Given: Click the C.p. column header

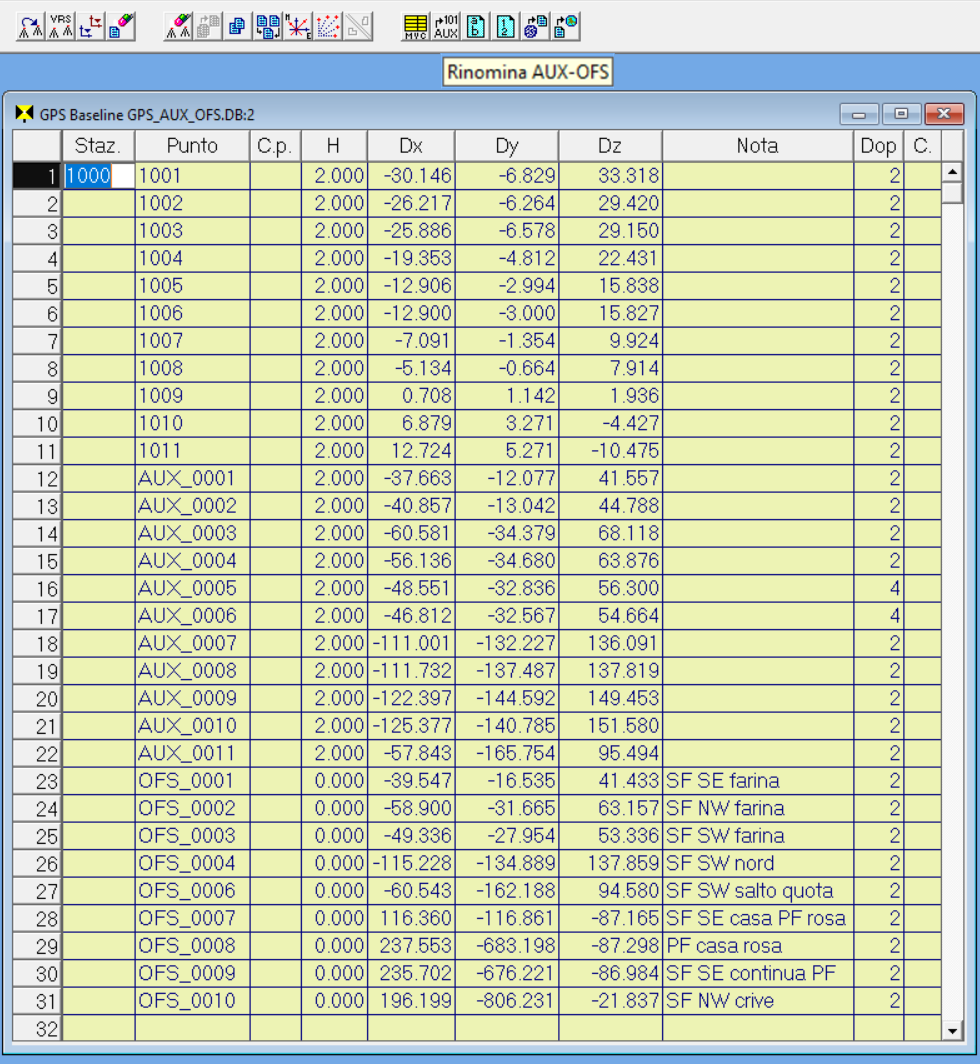Looking at the screenshot, I should (275, 146).
